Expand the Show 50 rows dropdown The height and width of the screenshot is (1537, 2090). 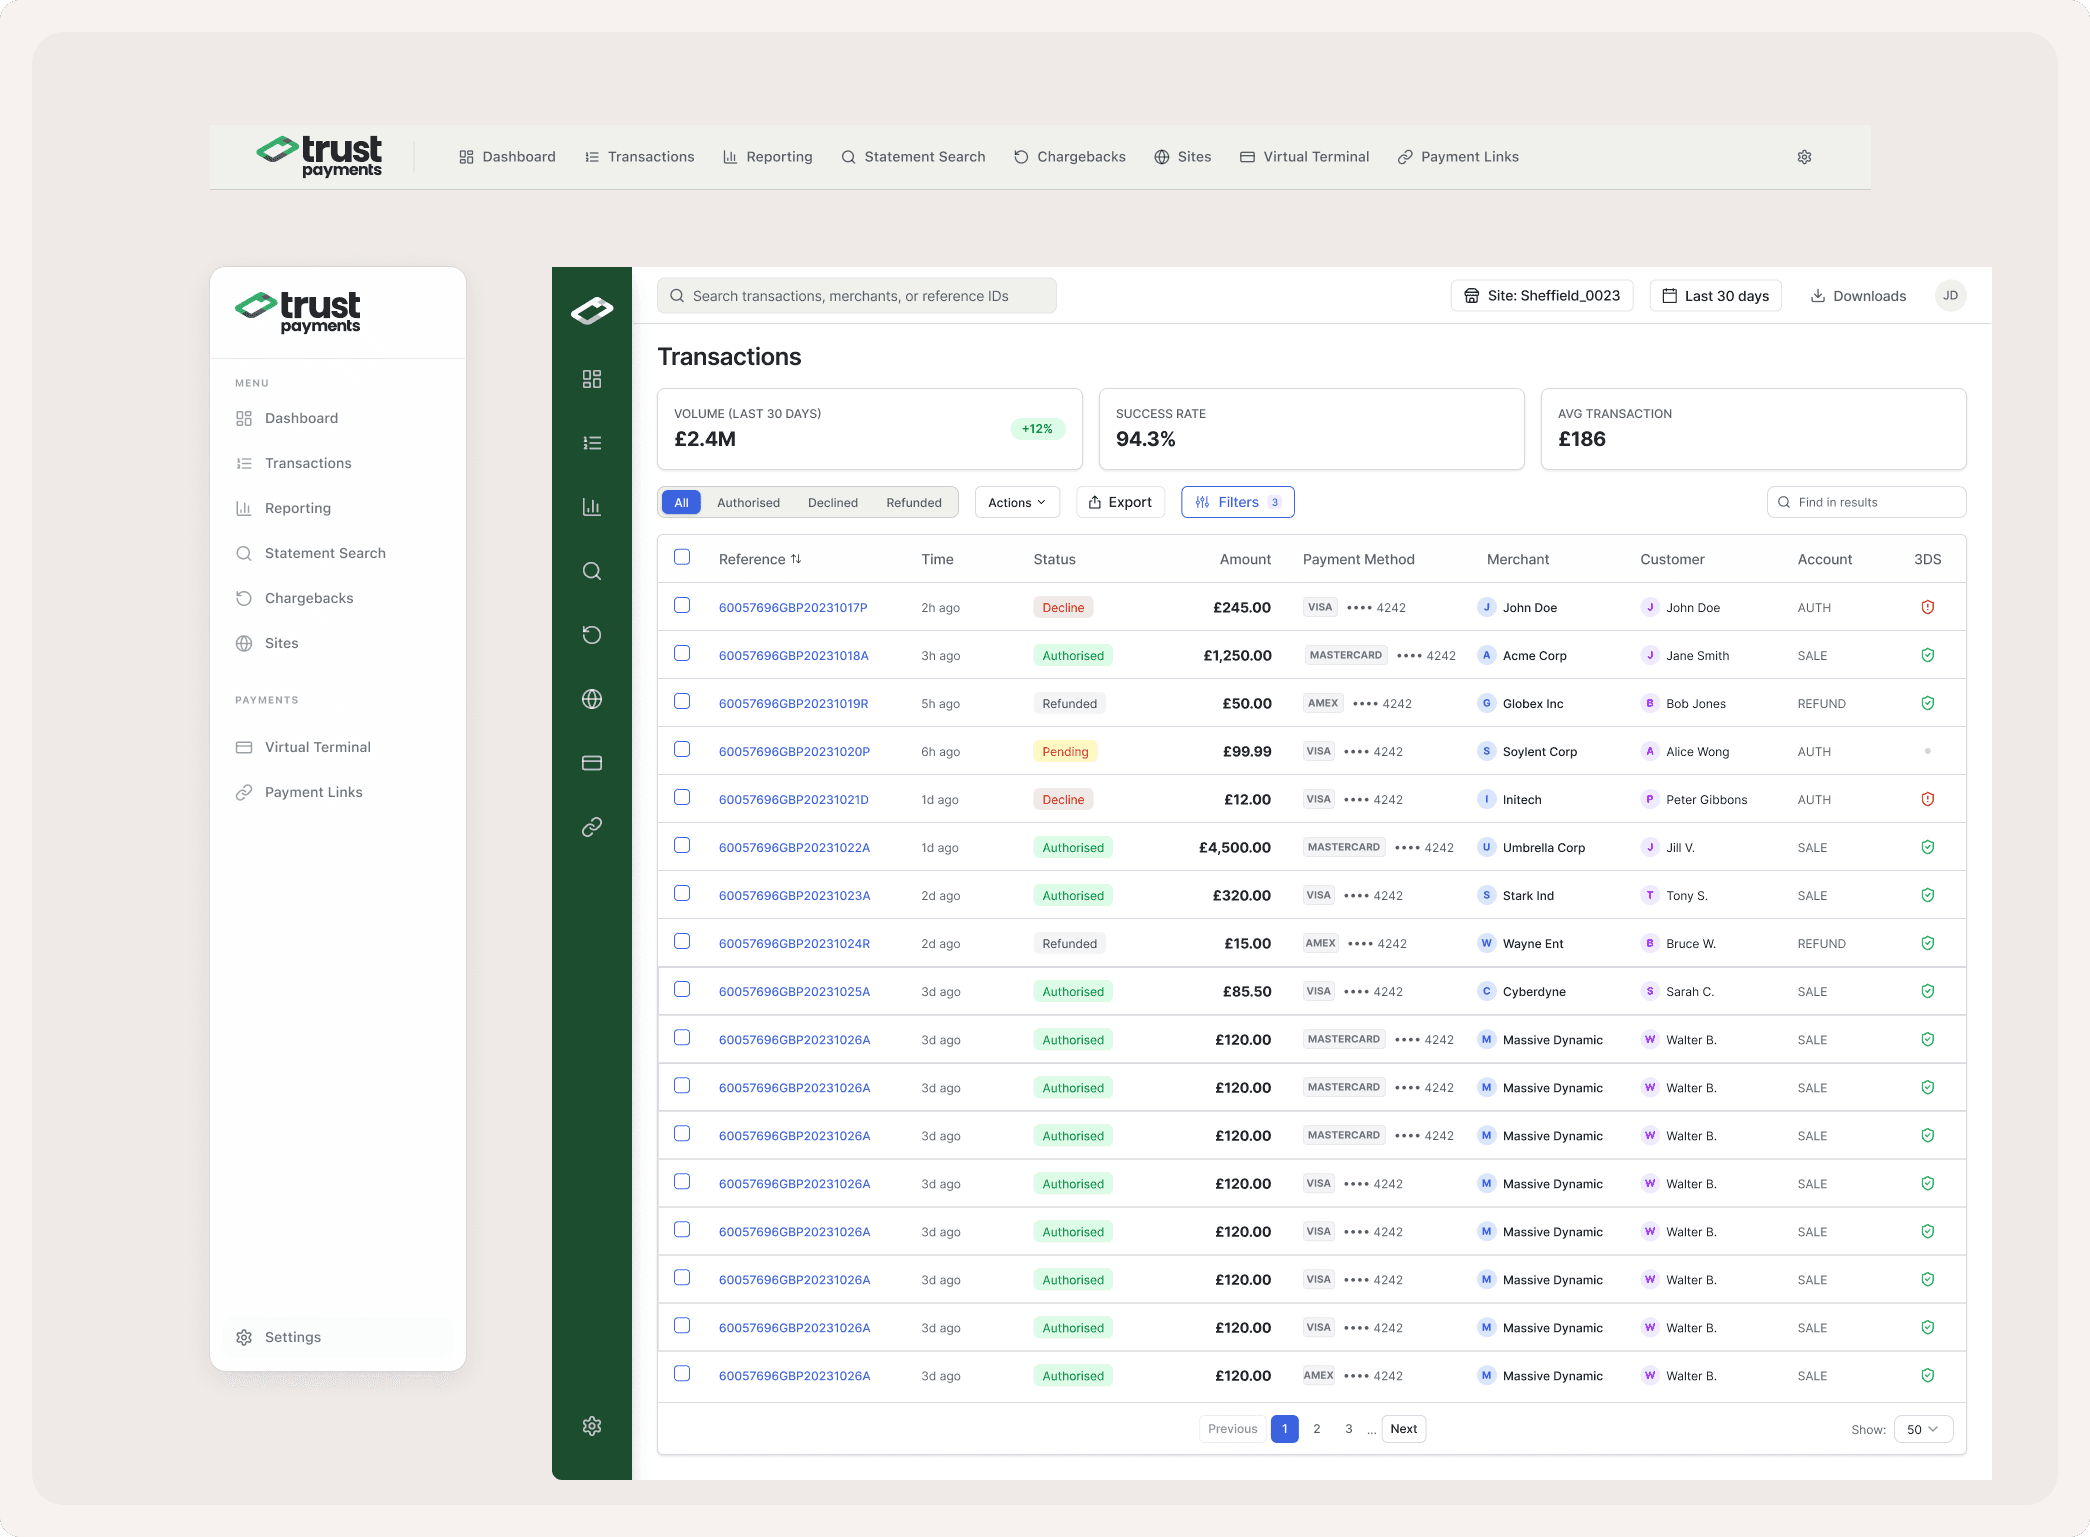[1922, 1429]
